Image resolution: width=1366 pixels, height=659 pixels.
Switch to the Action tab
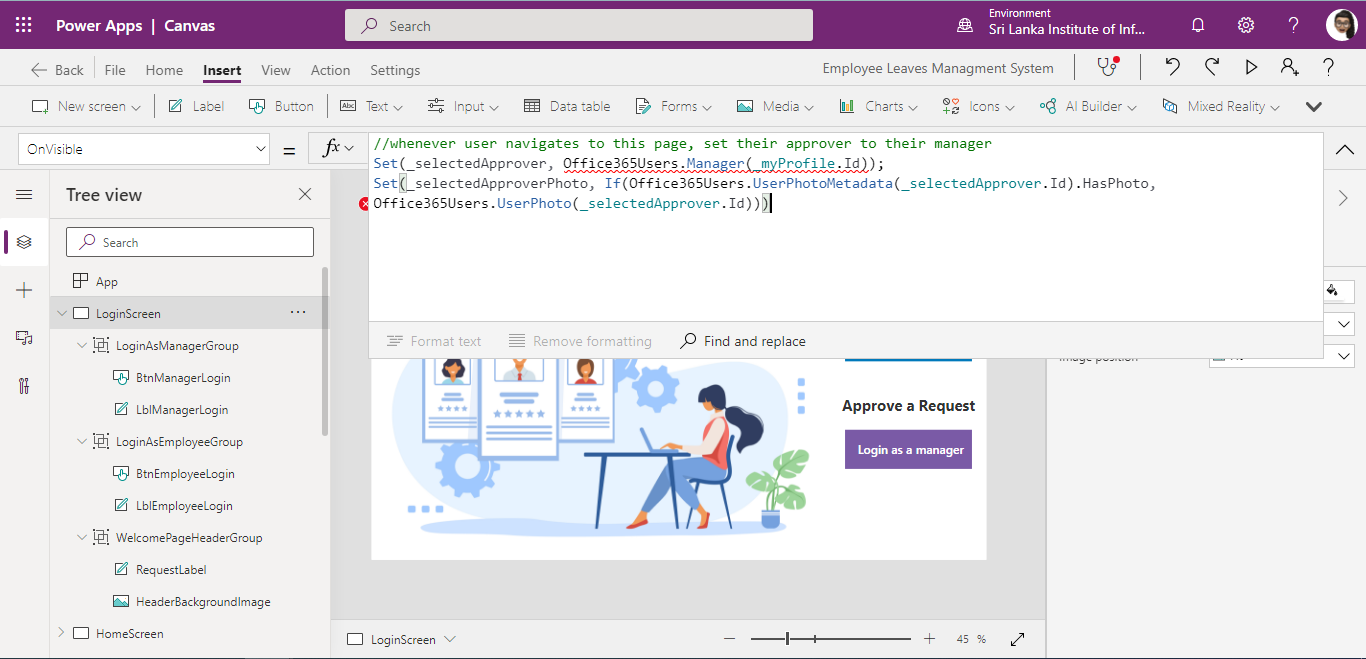coord(330,70)
